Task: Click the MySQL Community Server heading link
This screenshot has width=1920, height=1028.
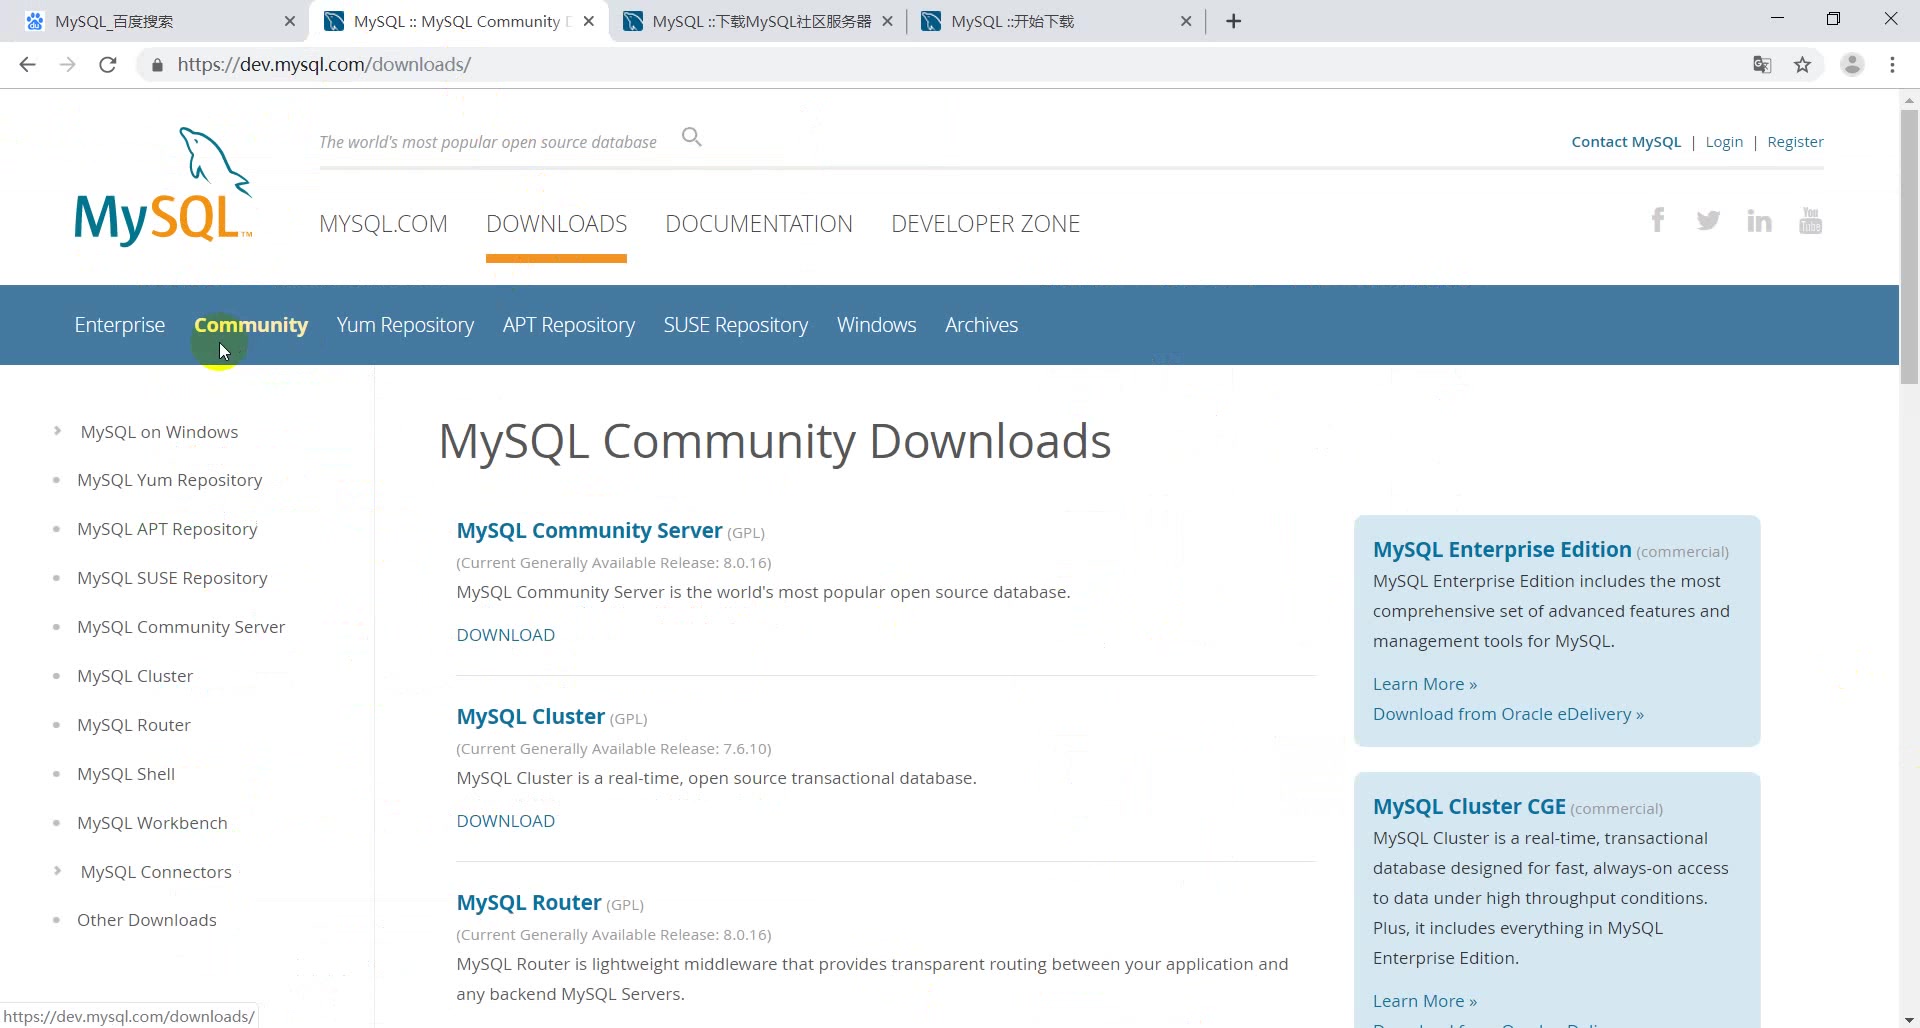Action: pos(589,531)
